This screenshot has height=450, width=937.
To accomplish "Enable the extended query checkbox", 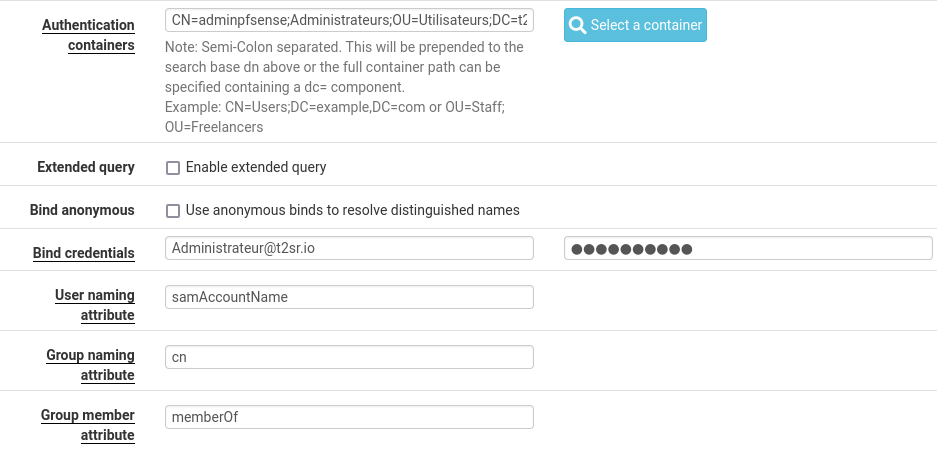I will (x=173, y=168).
